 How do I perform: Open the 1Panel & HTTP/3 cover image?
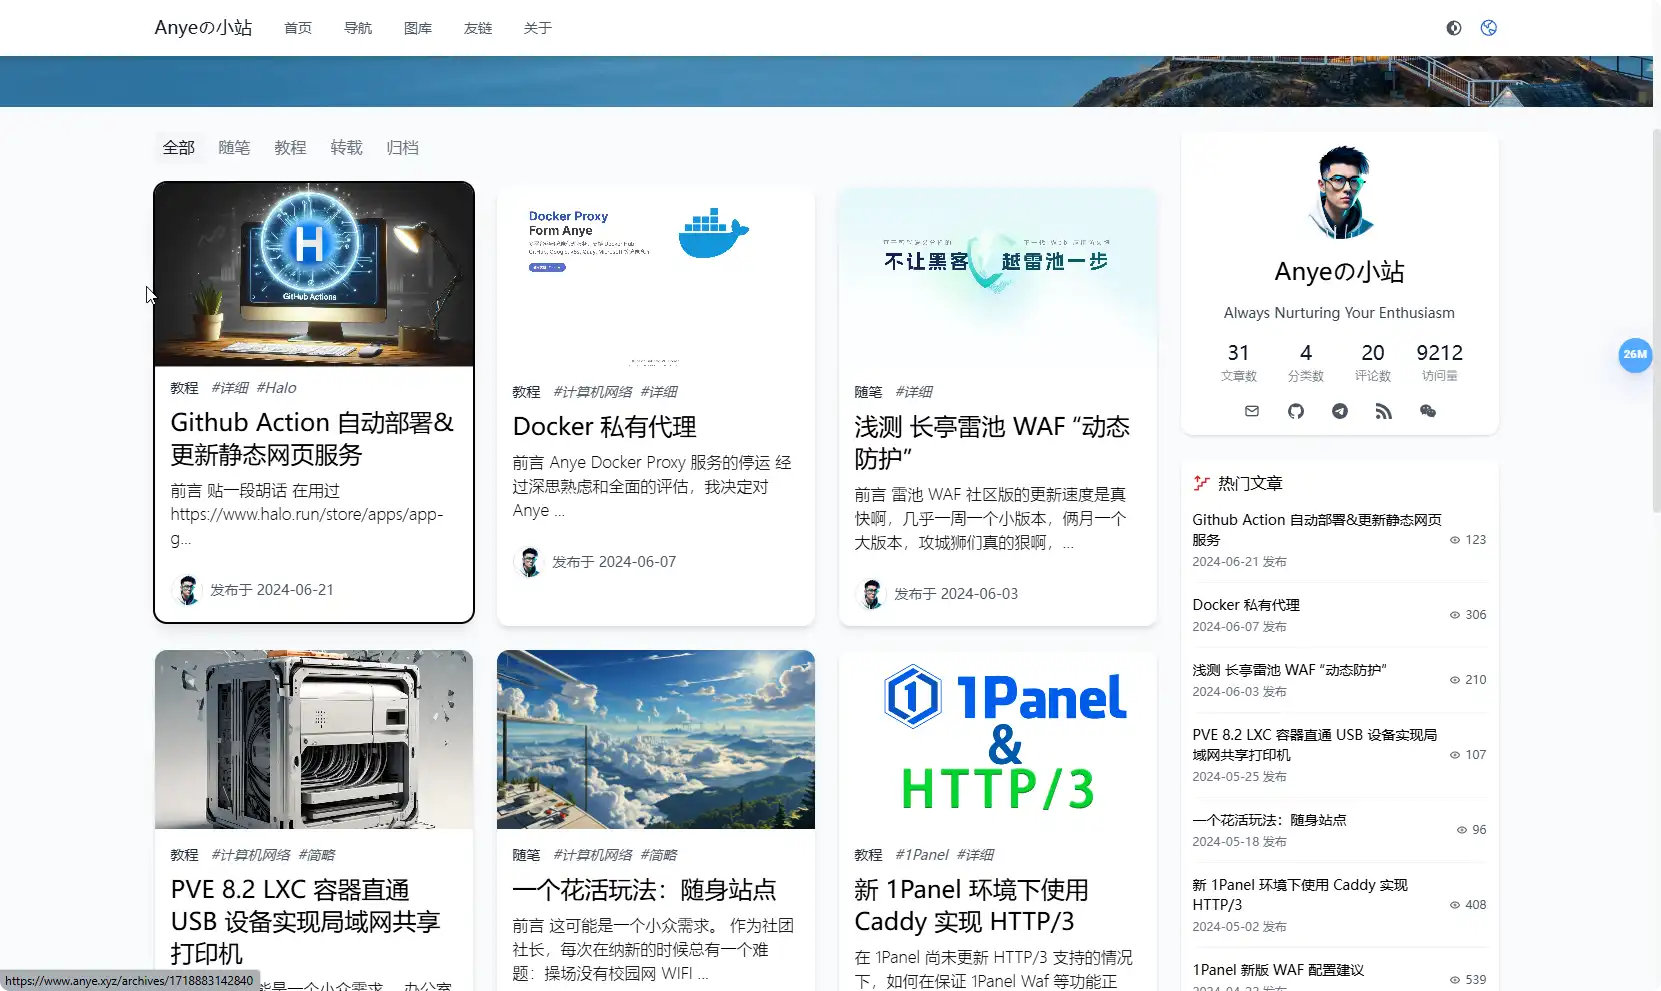(998, 740)
